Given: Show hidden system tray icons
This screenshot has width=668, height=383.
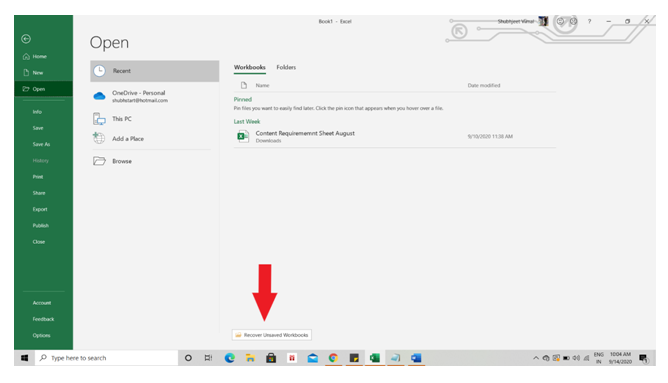Looking at the screenshot, I should (536, 358).
